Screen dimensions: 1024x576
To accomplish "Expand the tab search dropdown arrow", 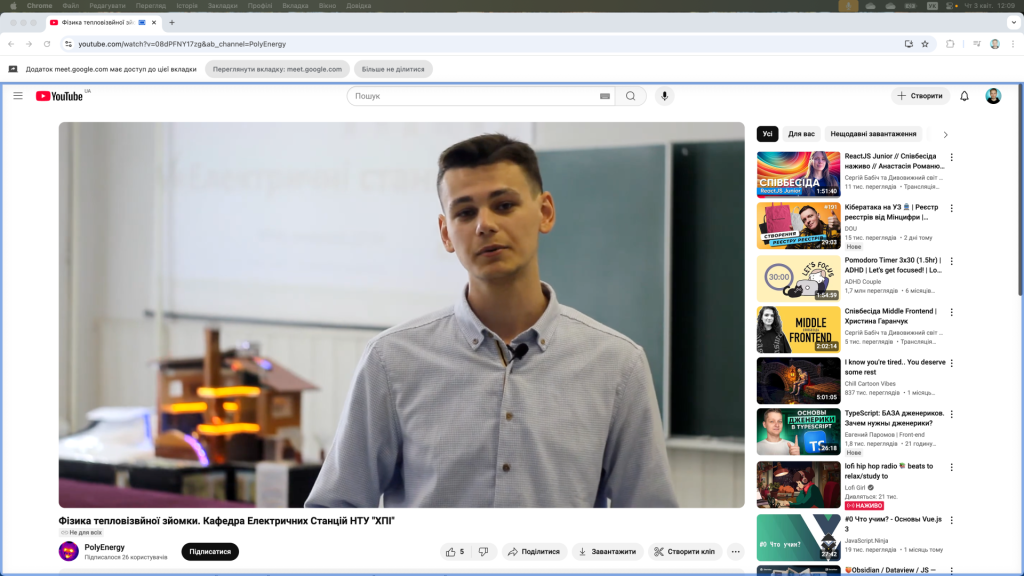I will [1013, 22].
